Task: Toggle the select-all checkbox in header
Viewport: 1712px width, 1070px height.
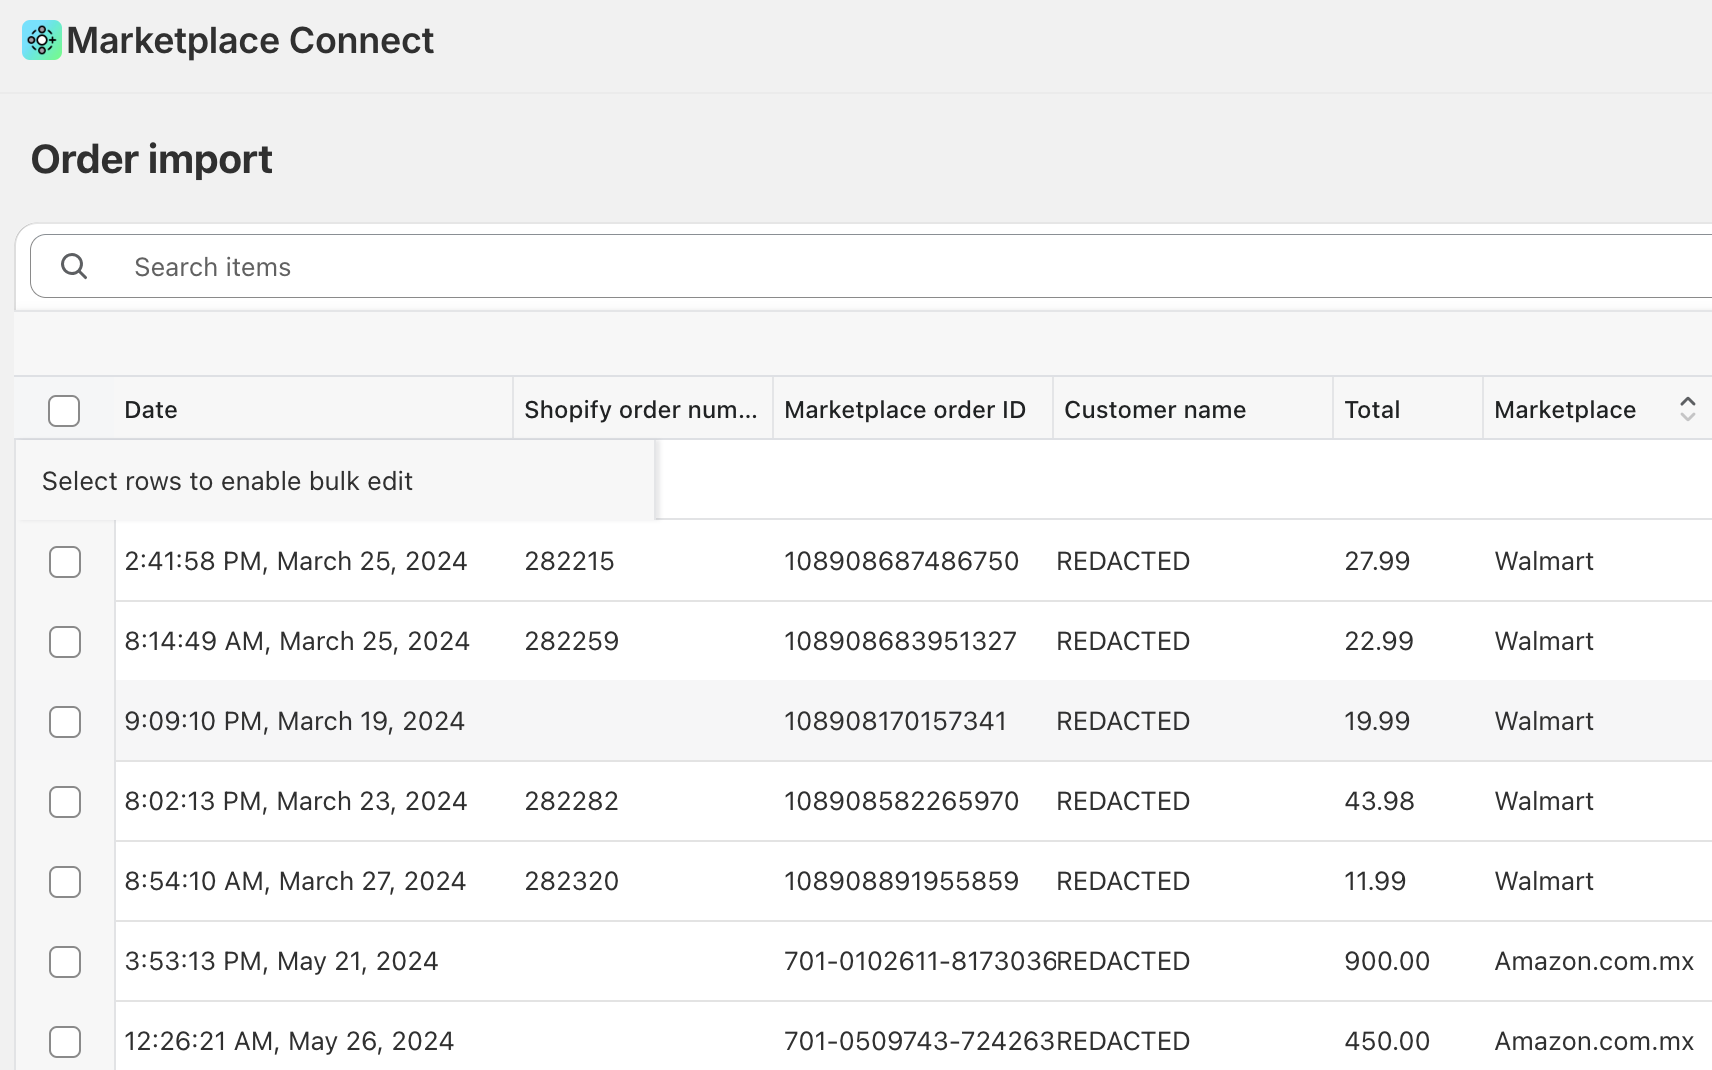Action: 64,411
